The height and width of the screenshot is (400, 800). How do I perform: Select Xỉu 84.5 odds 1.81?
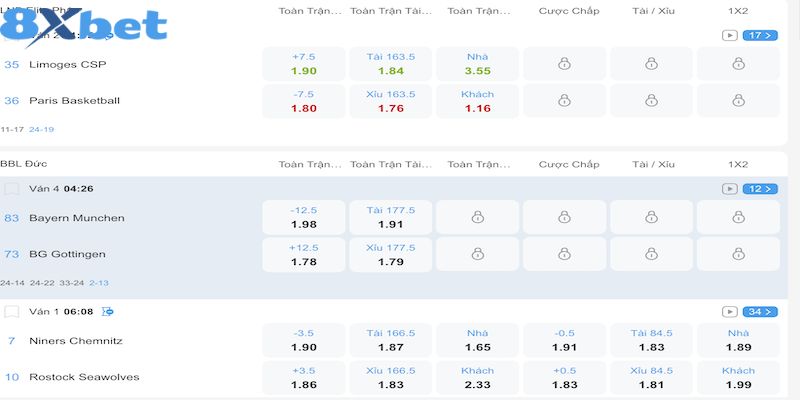[652, 378]
